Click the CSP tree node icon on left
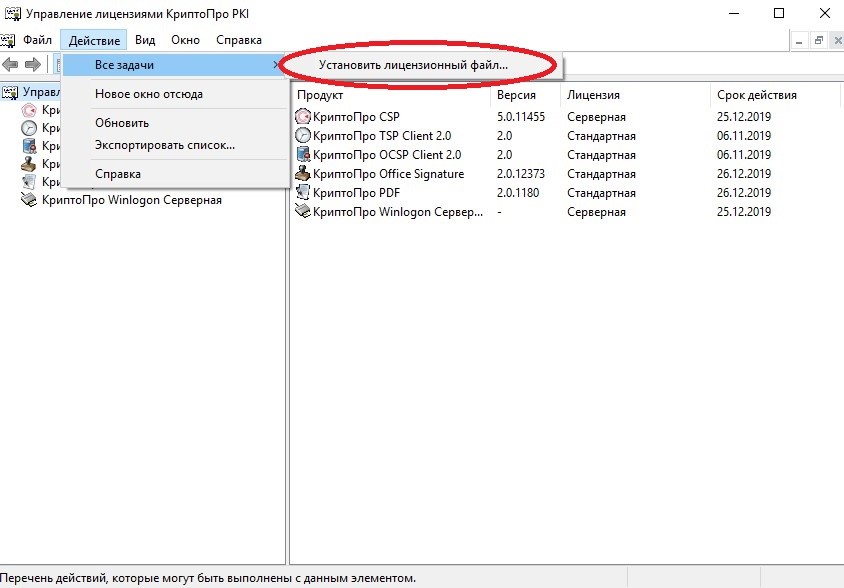Screen dimensions: 844x588 (29, 110)
